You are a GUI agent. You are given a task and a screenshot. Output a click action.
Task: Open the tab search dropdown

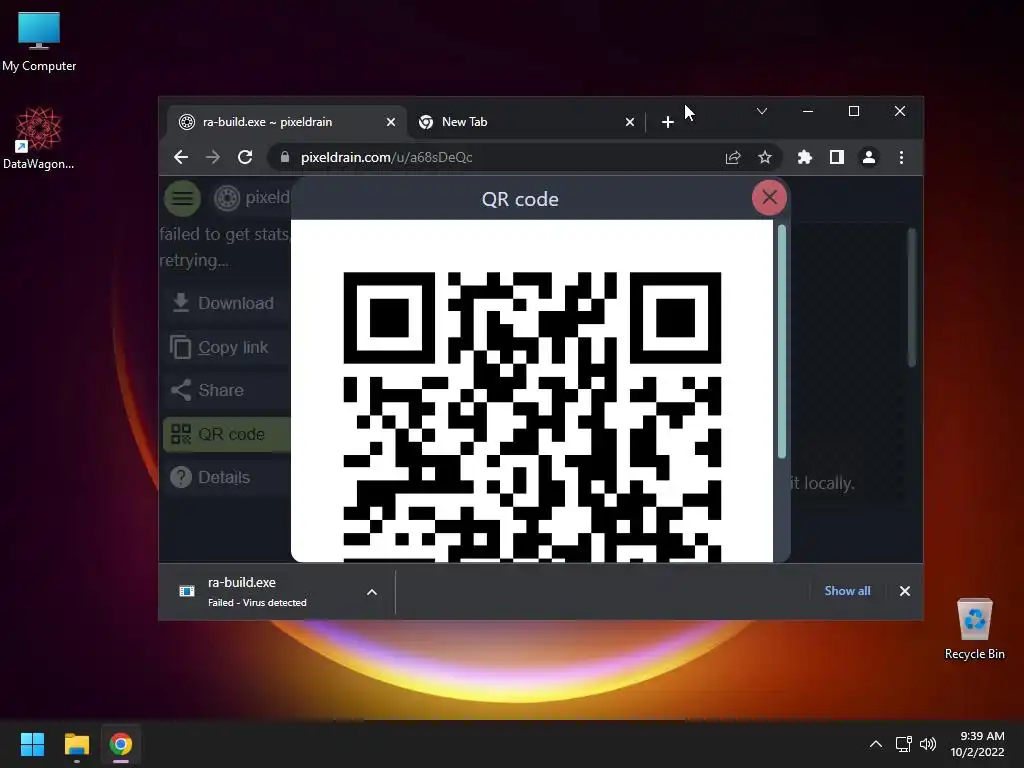pyautogui.click(x=761, y=112)
